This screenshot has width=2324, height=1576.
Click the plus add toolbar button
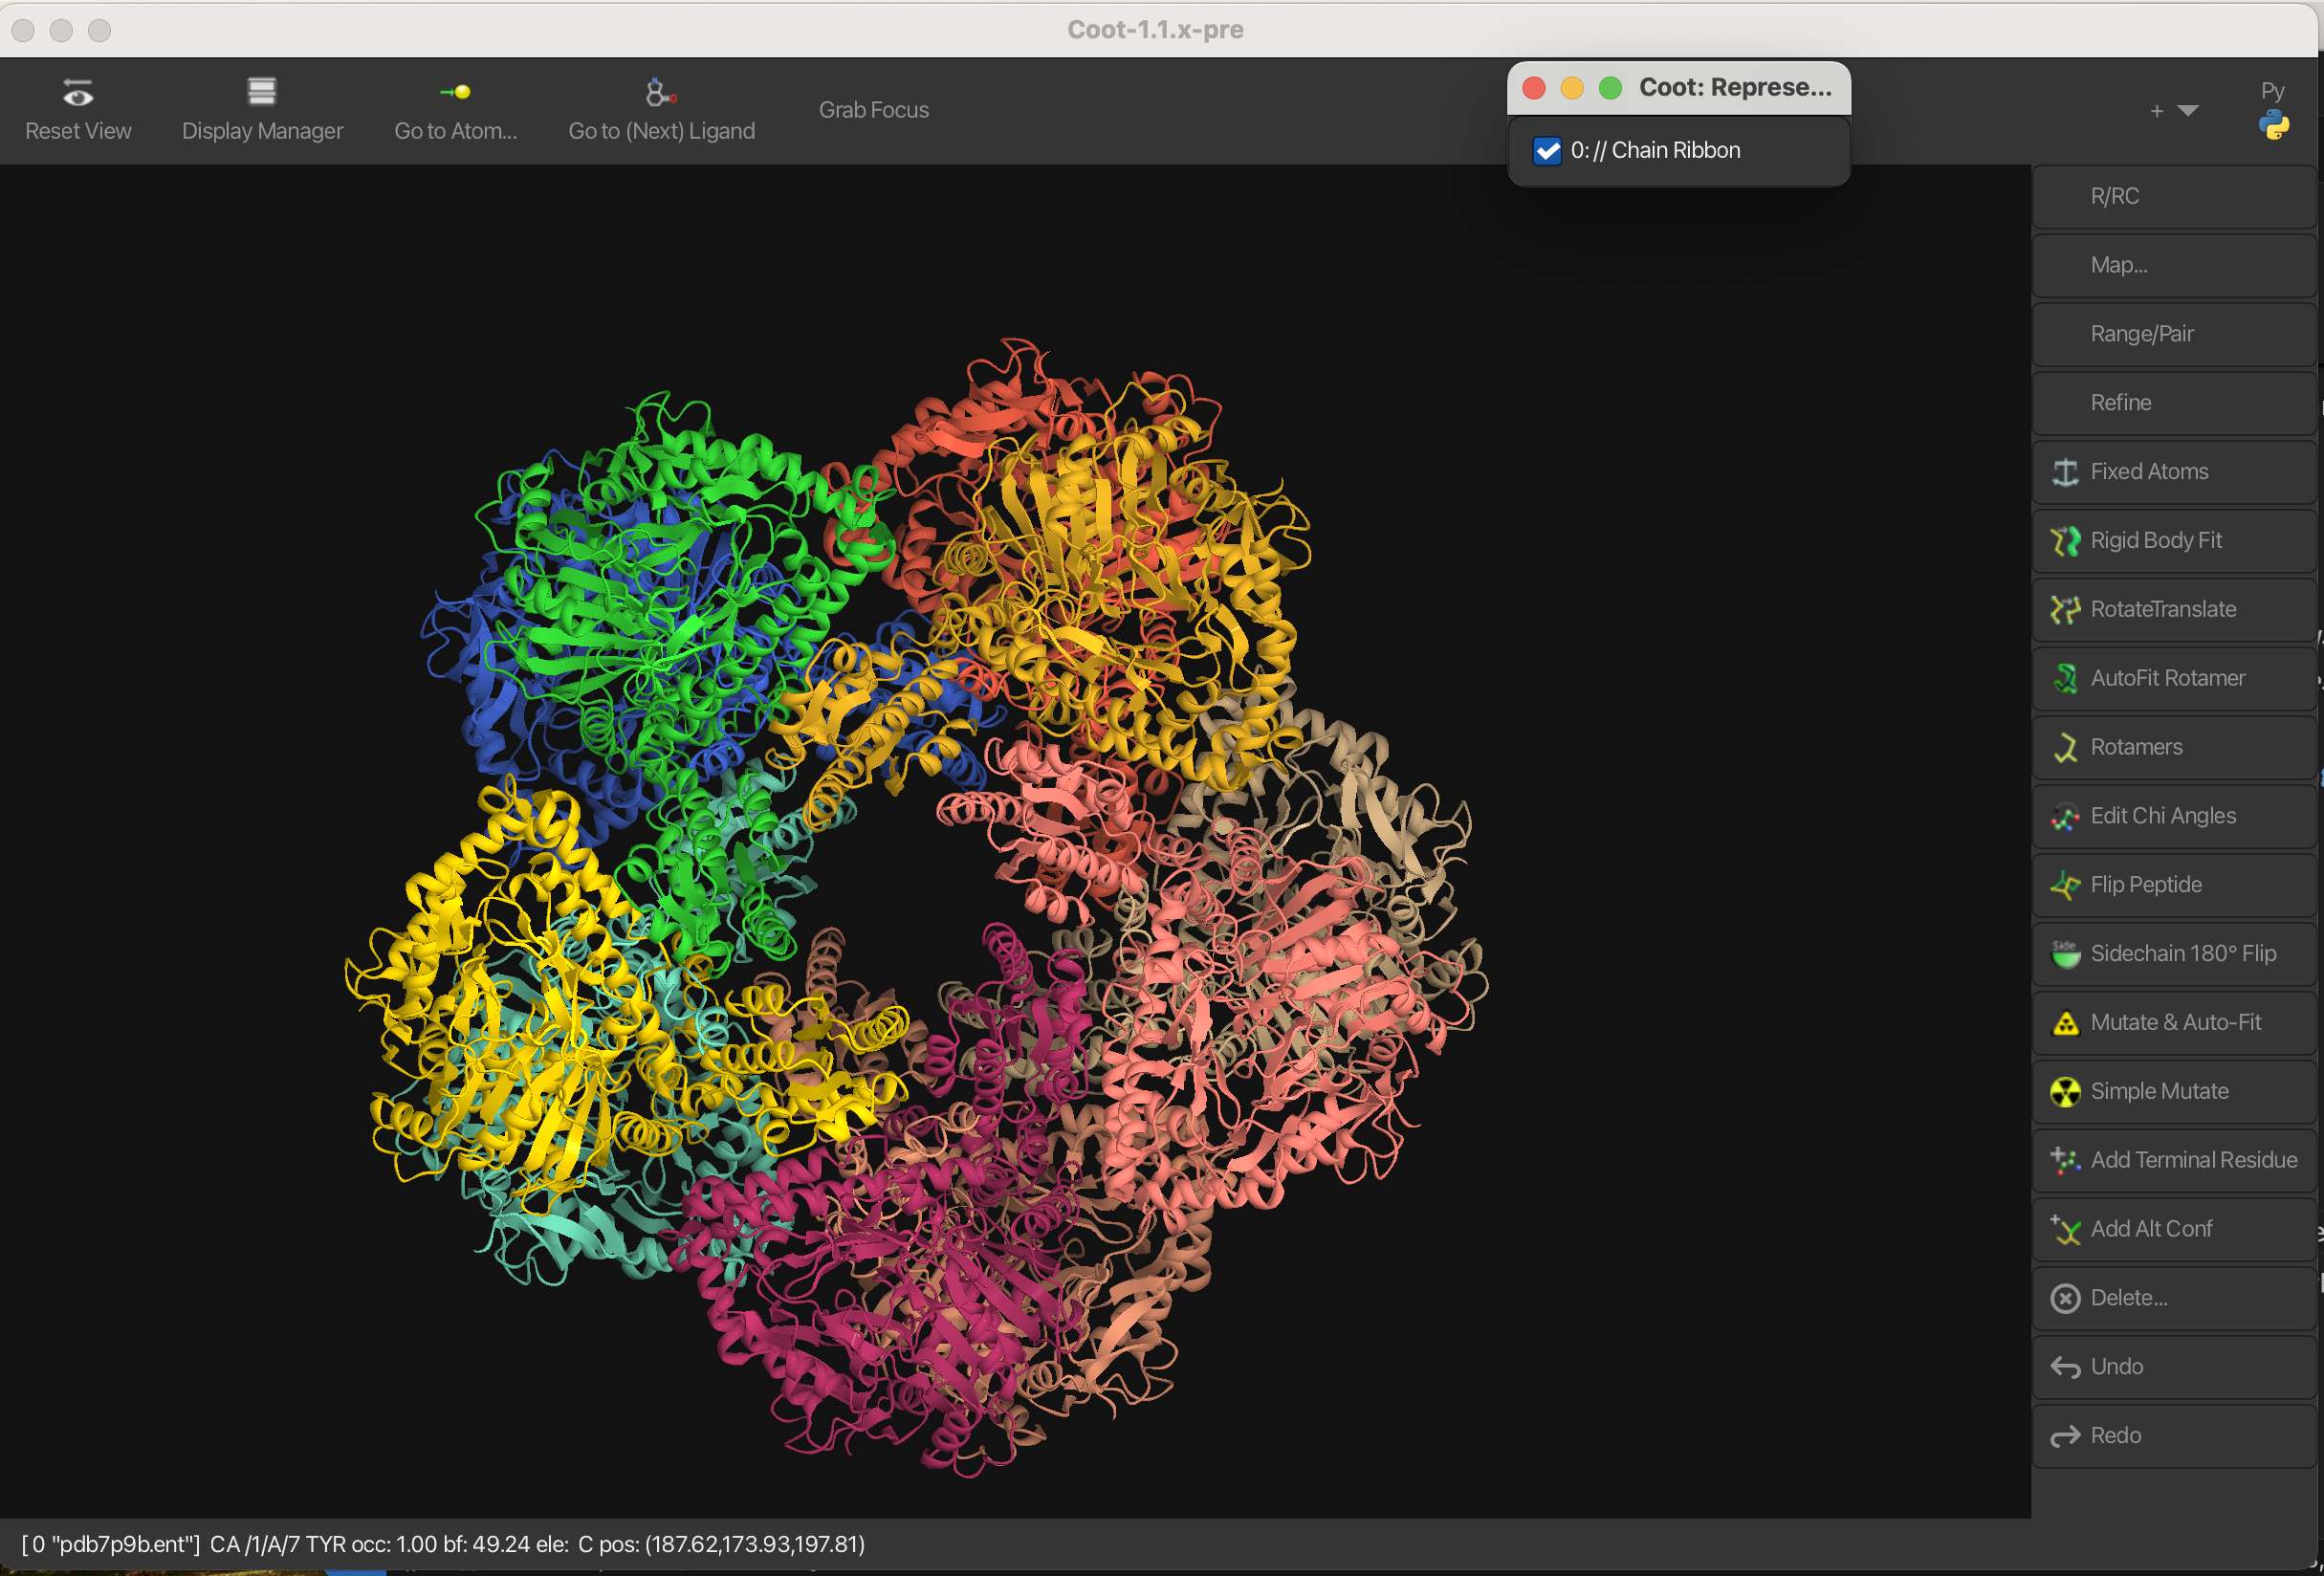click(x=2156, y=111)
